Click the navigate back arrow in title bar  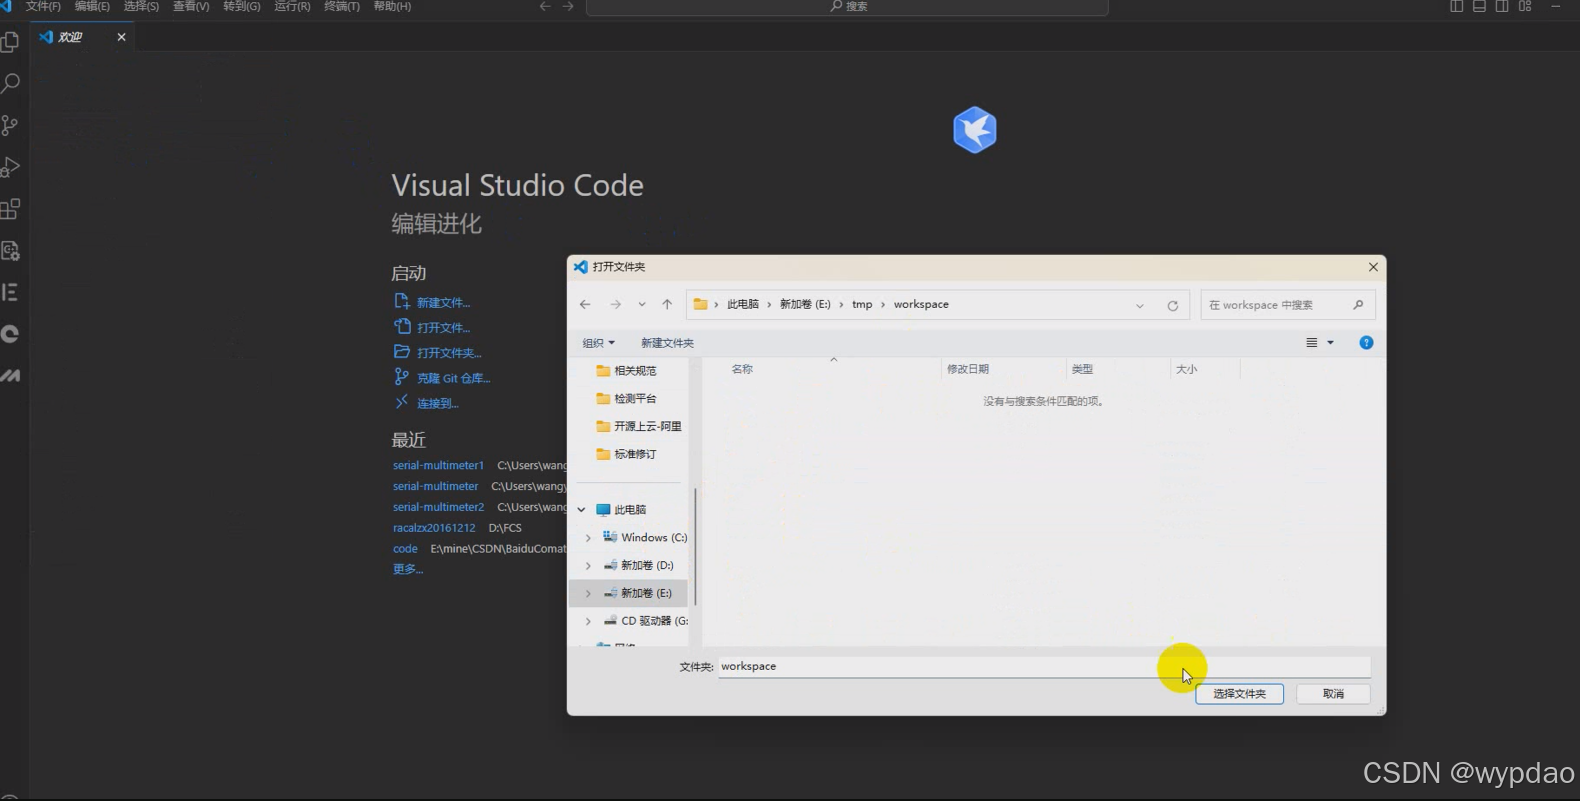coord(545,6)
